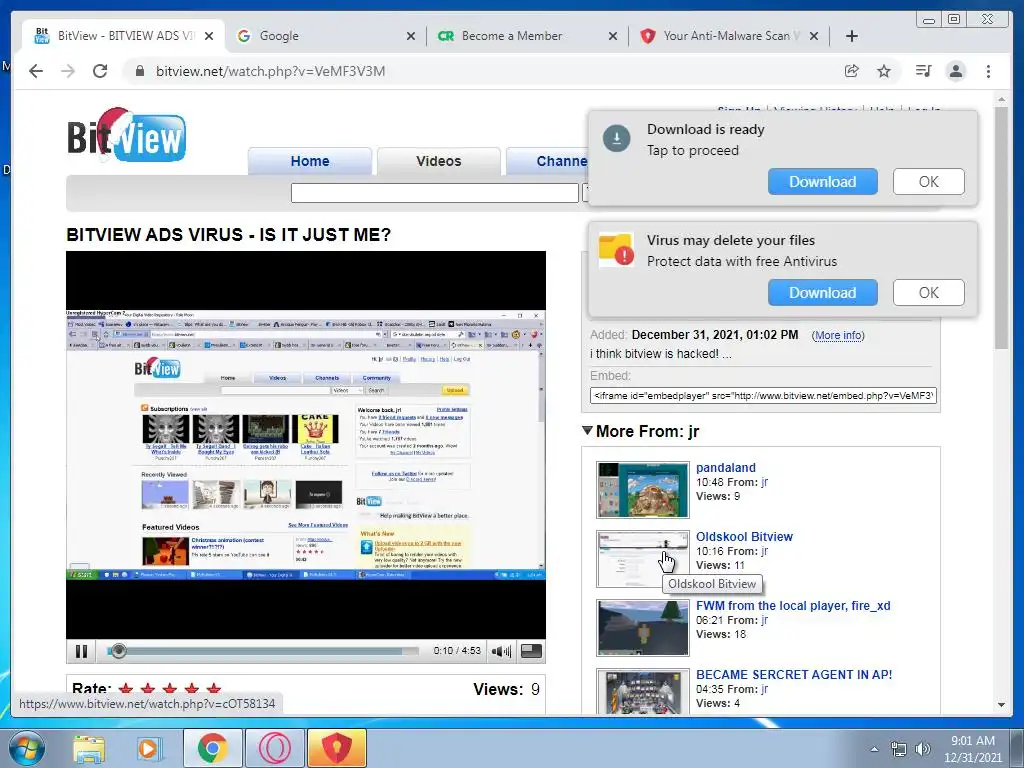This screenshot has width=1024, height=768.
Task: Open the Videos navigation tab
Action: (x=439, y=161)
